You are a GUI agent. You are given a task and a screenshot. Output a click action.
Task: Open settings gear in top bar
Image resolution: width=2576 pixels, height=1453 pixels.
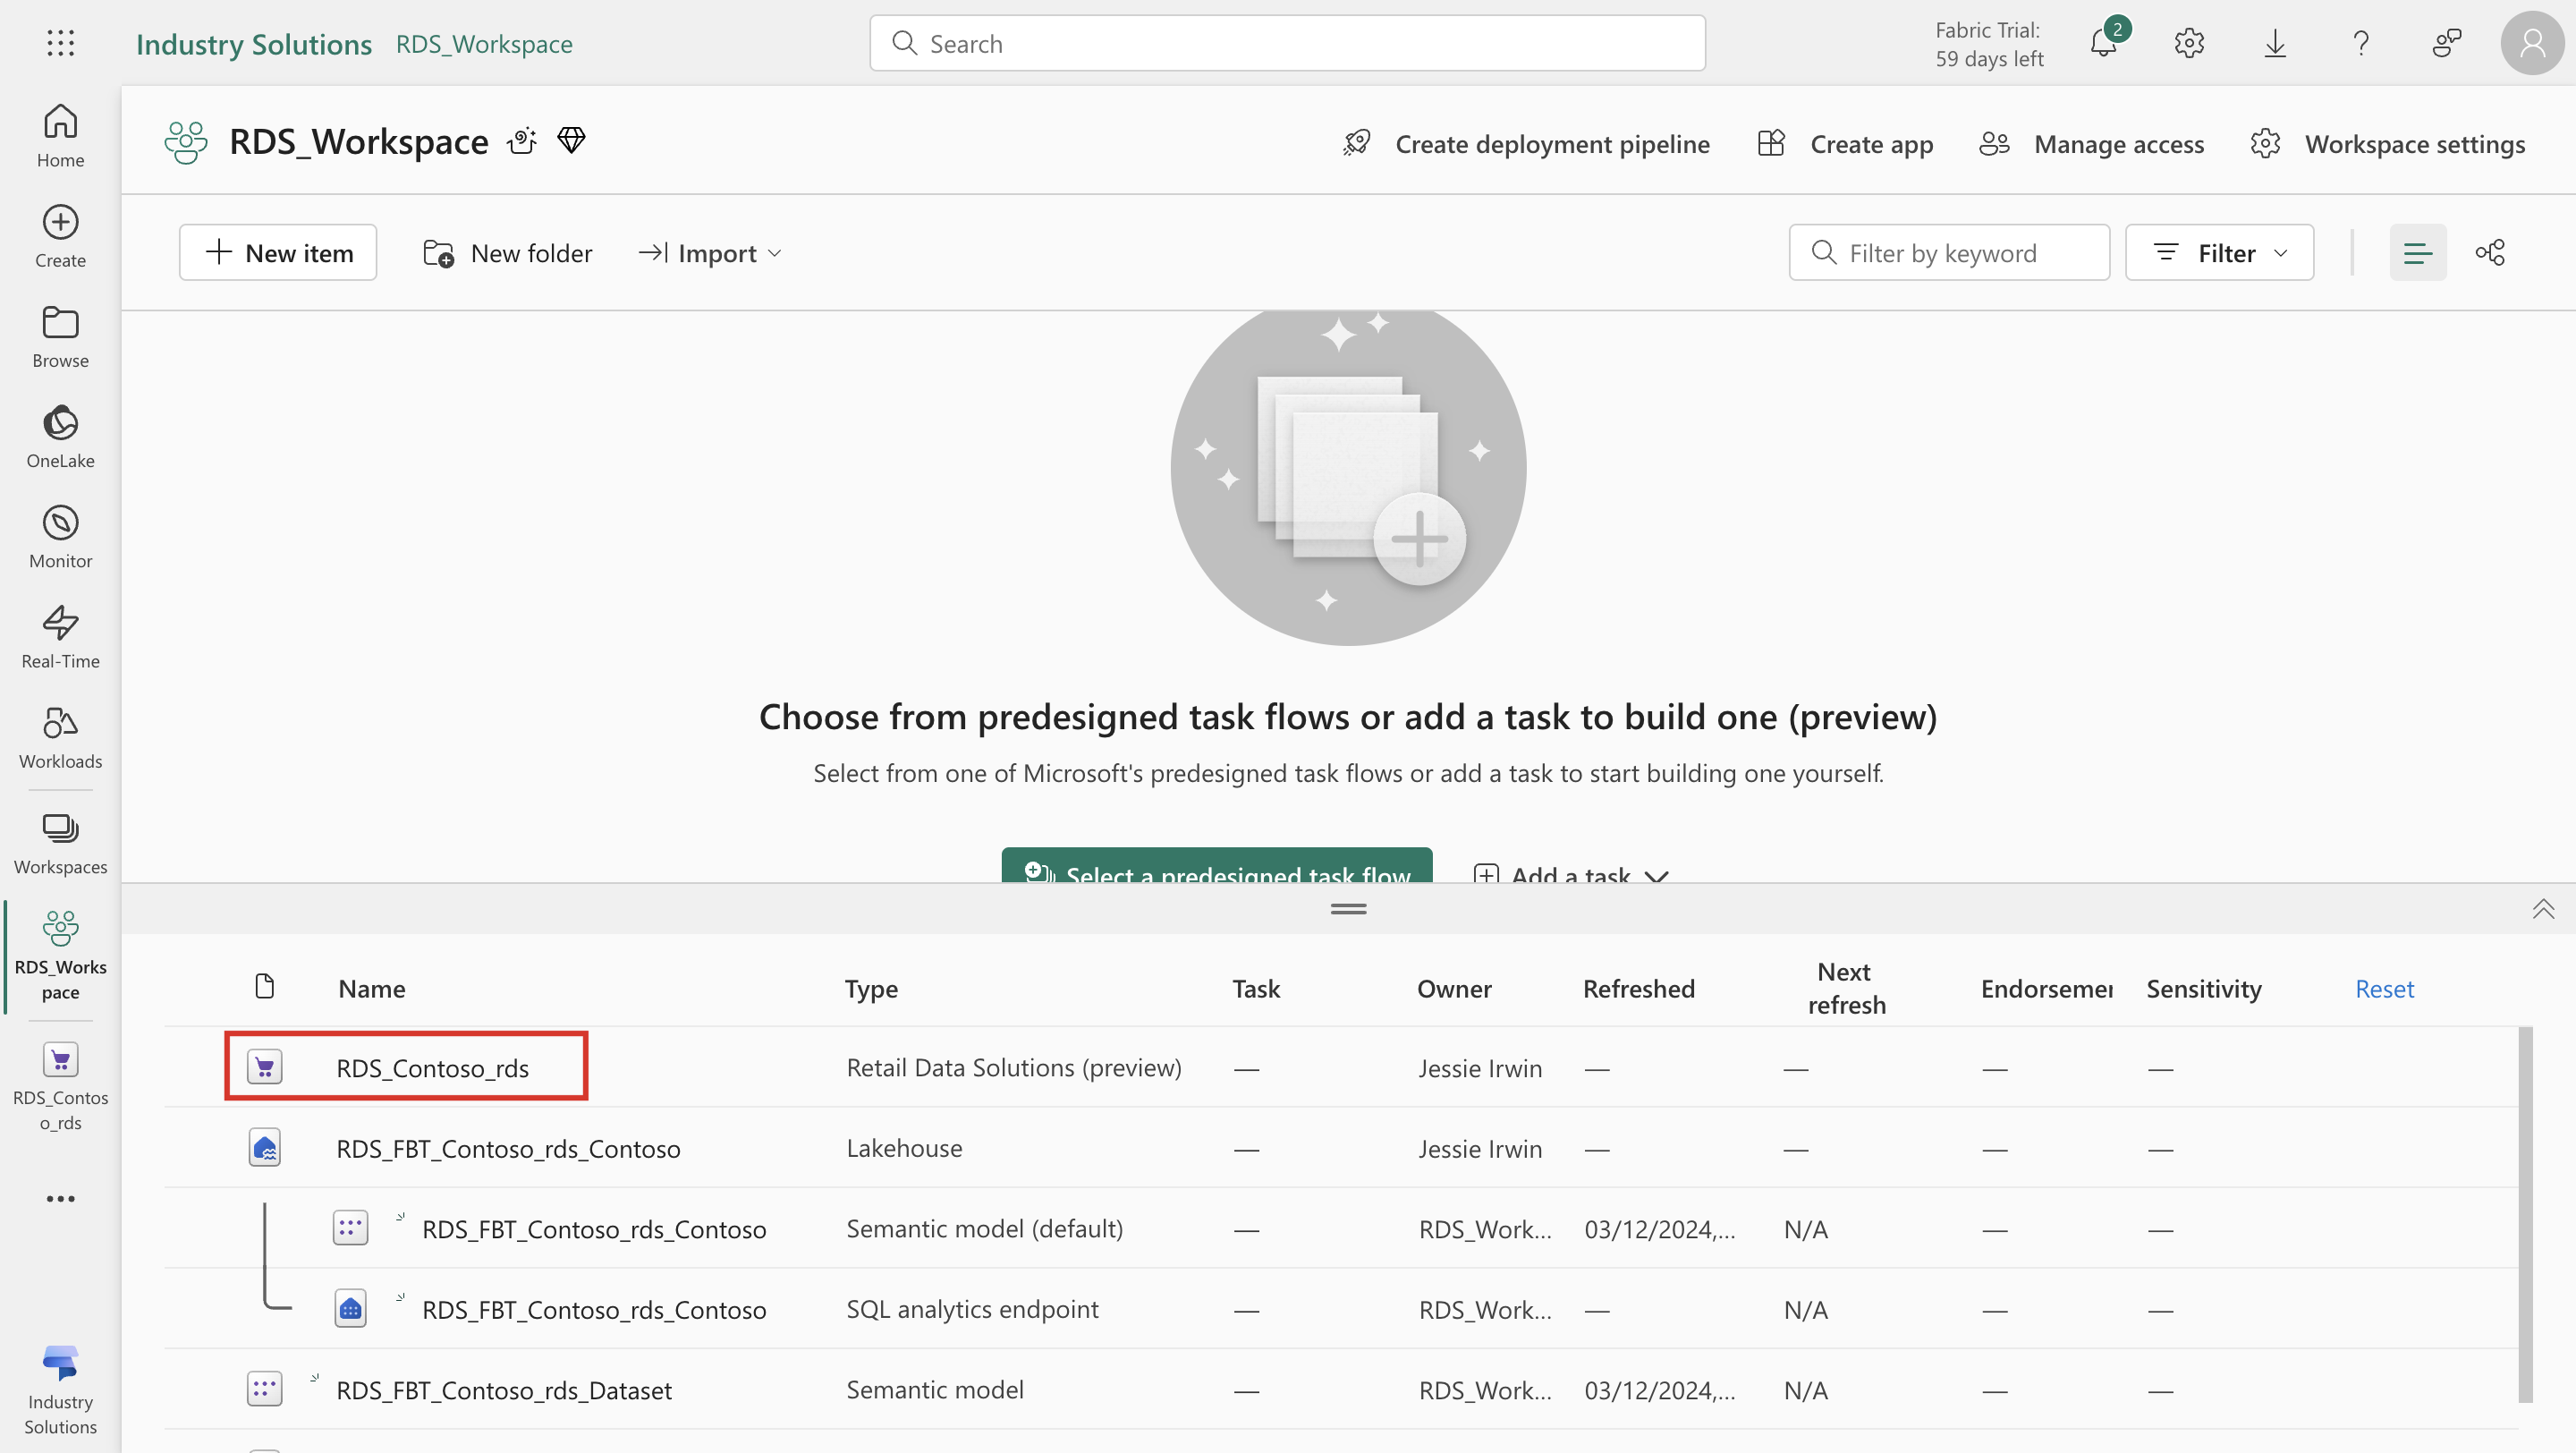click(2189, 43)
